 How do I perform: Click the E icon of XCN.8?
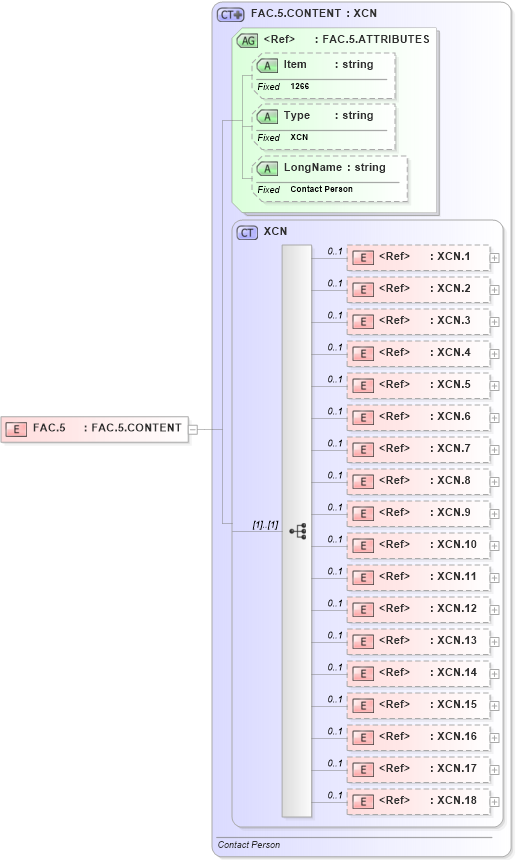coord(363,482)
